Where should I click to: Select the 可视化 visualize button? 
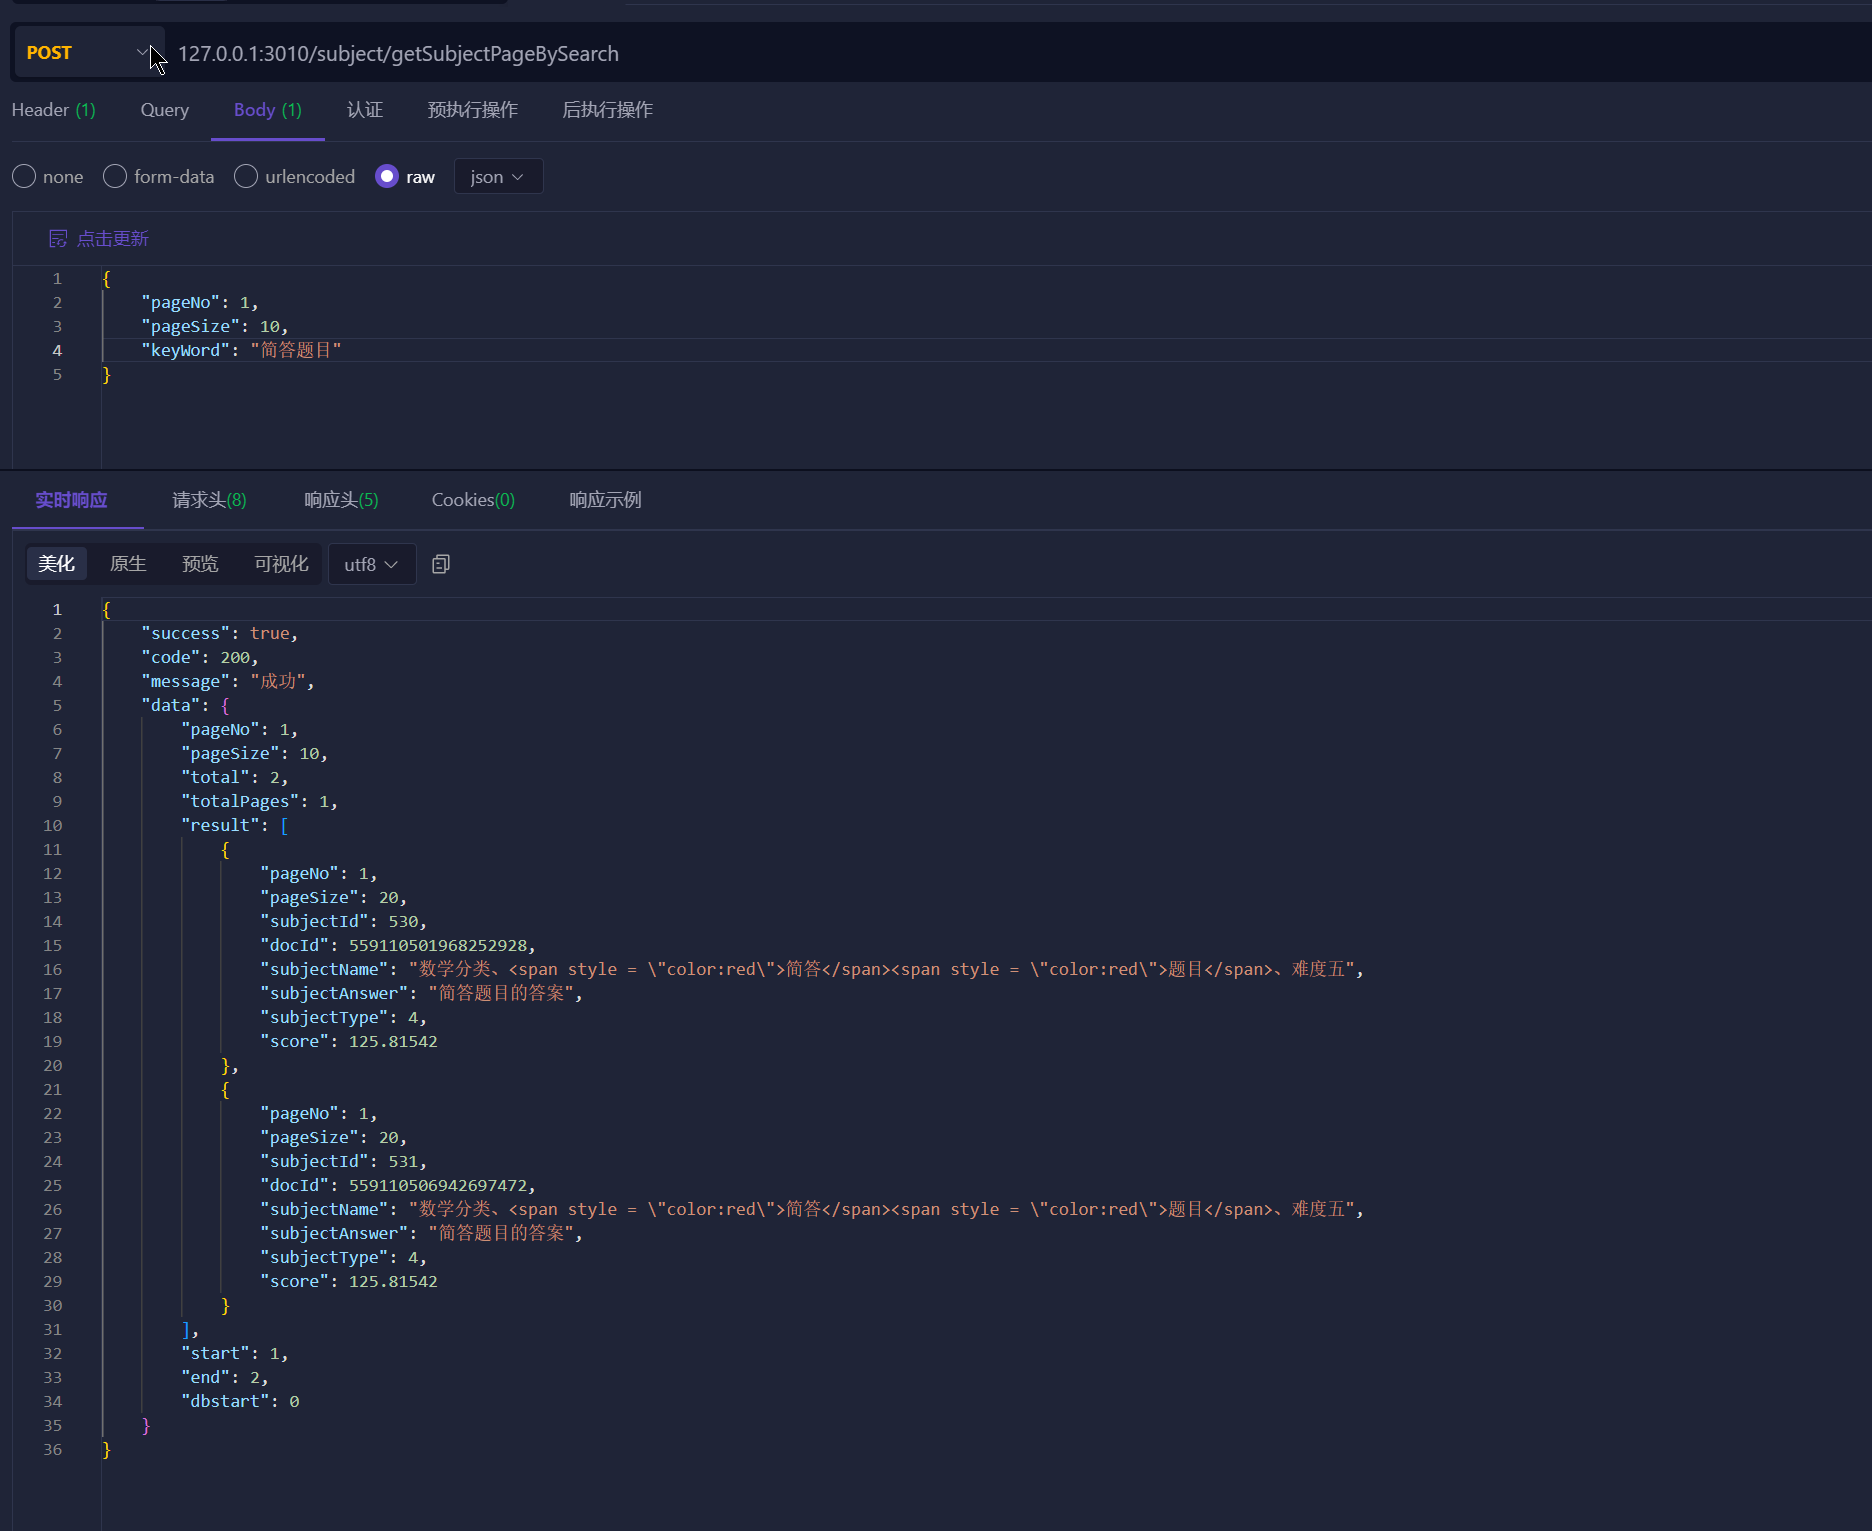pyautogui.click(x=281, y=564)
